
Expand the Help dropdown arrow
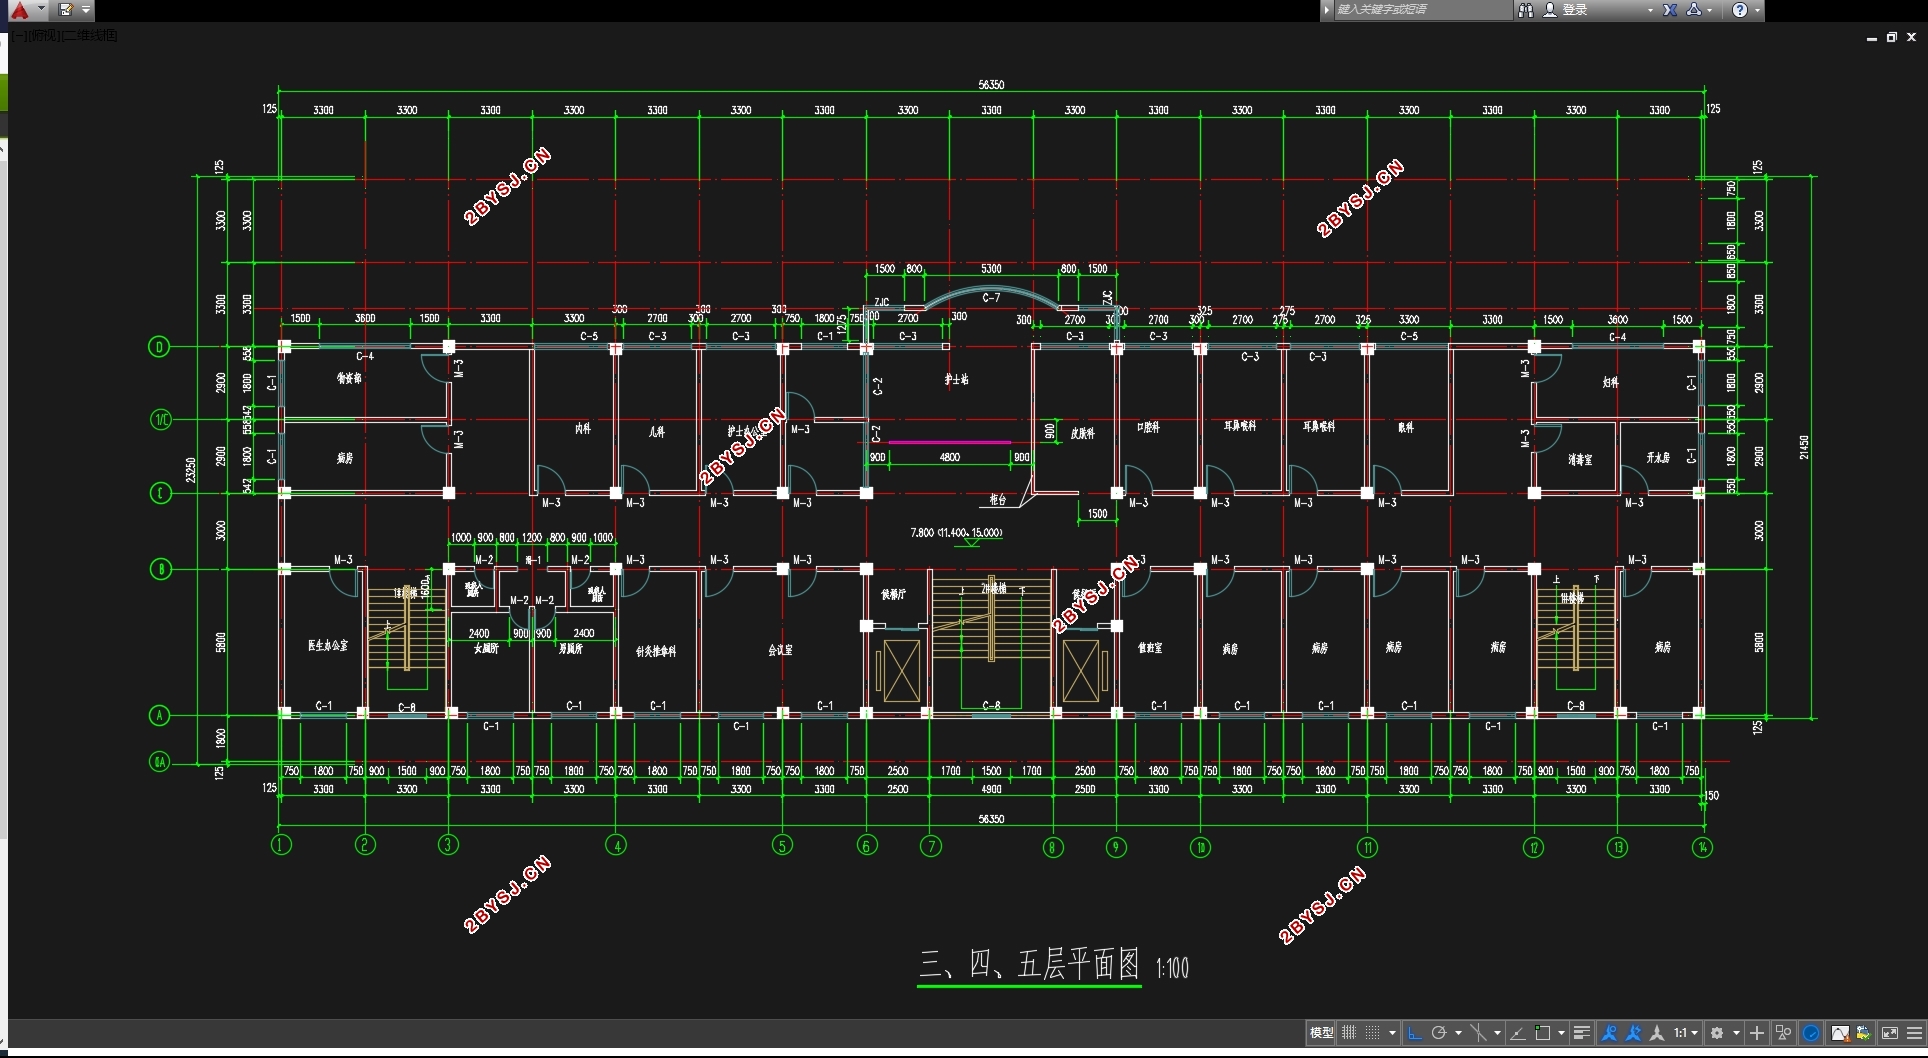coord(1757,10)
